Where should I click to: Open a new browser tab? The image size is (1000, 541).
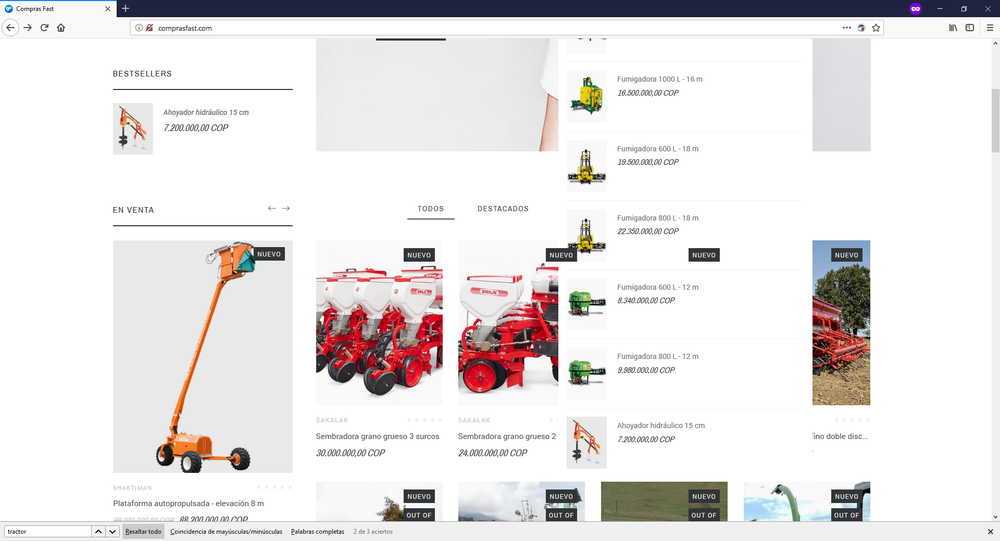pyautogui.click(x=125, y=8)
